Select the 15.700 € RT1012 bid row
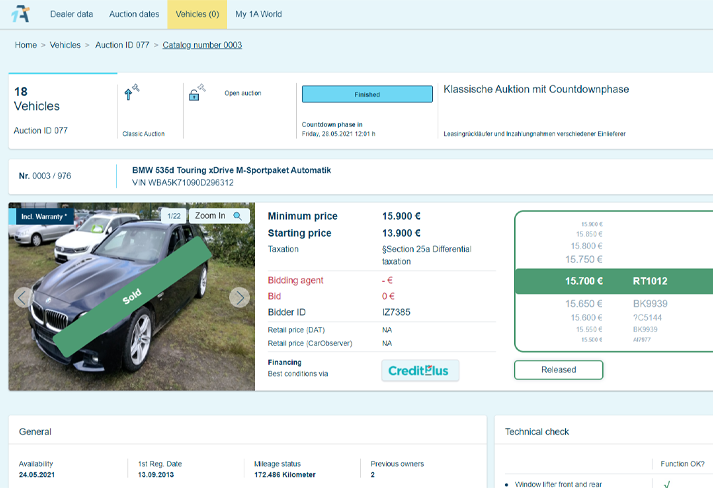713x488 pixels. pyautogui.click(x=614, y=281)
